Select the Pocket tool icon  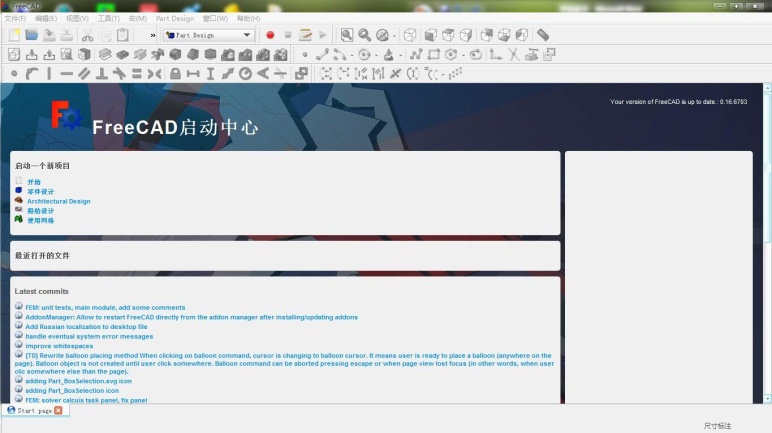[x=123, y=54]
